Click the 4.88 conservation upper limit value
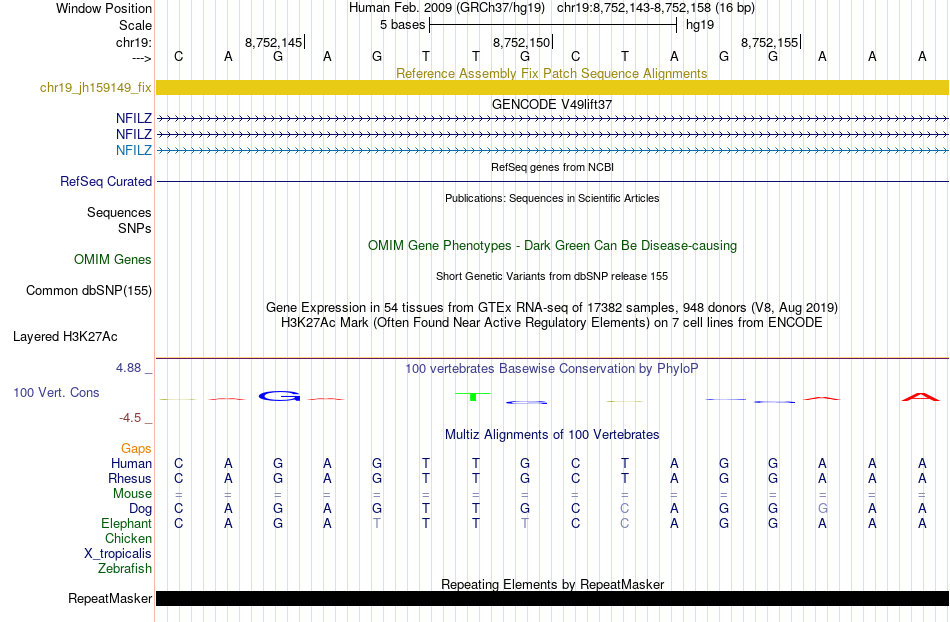 pos(128,368)
